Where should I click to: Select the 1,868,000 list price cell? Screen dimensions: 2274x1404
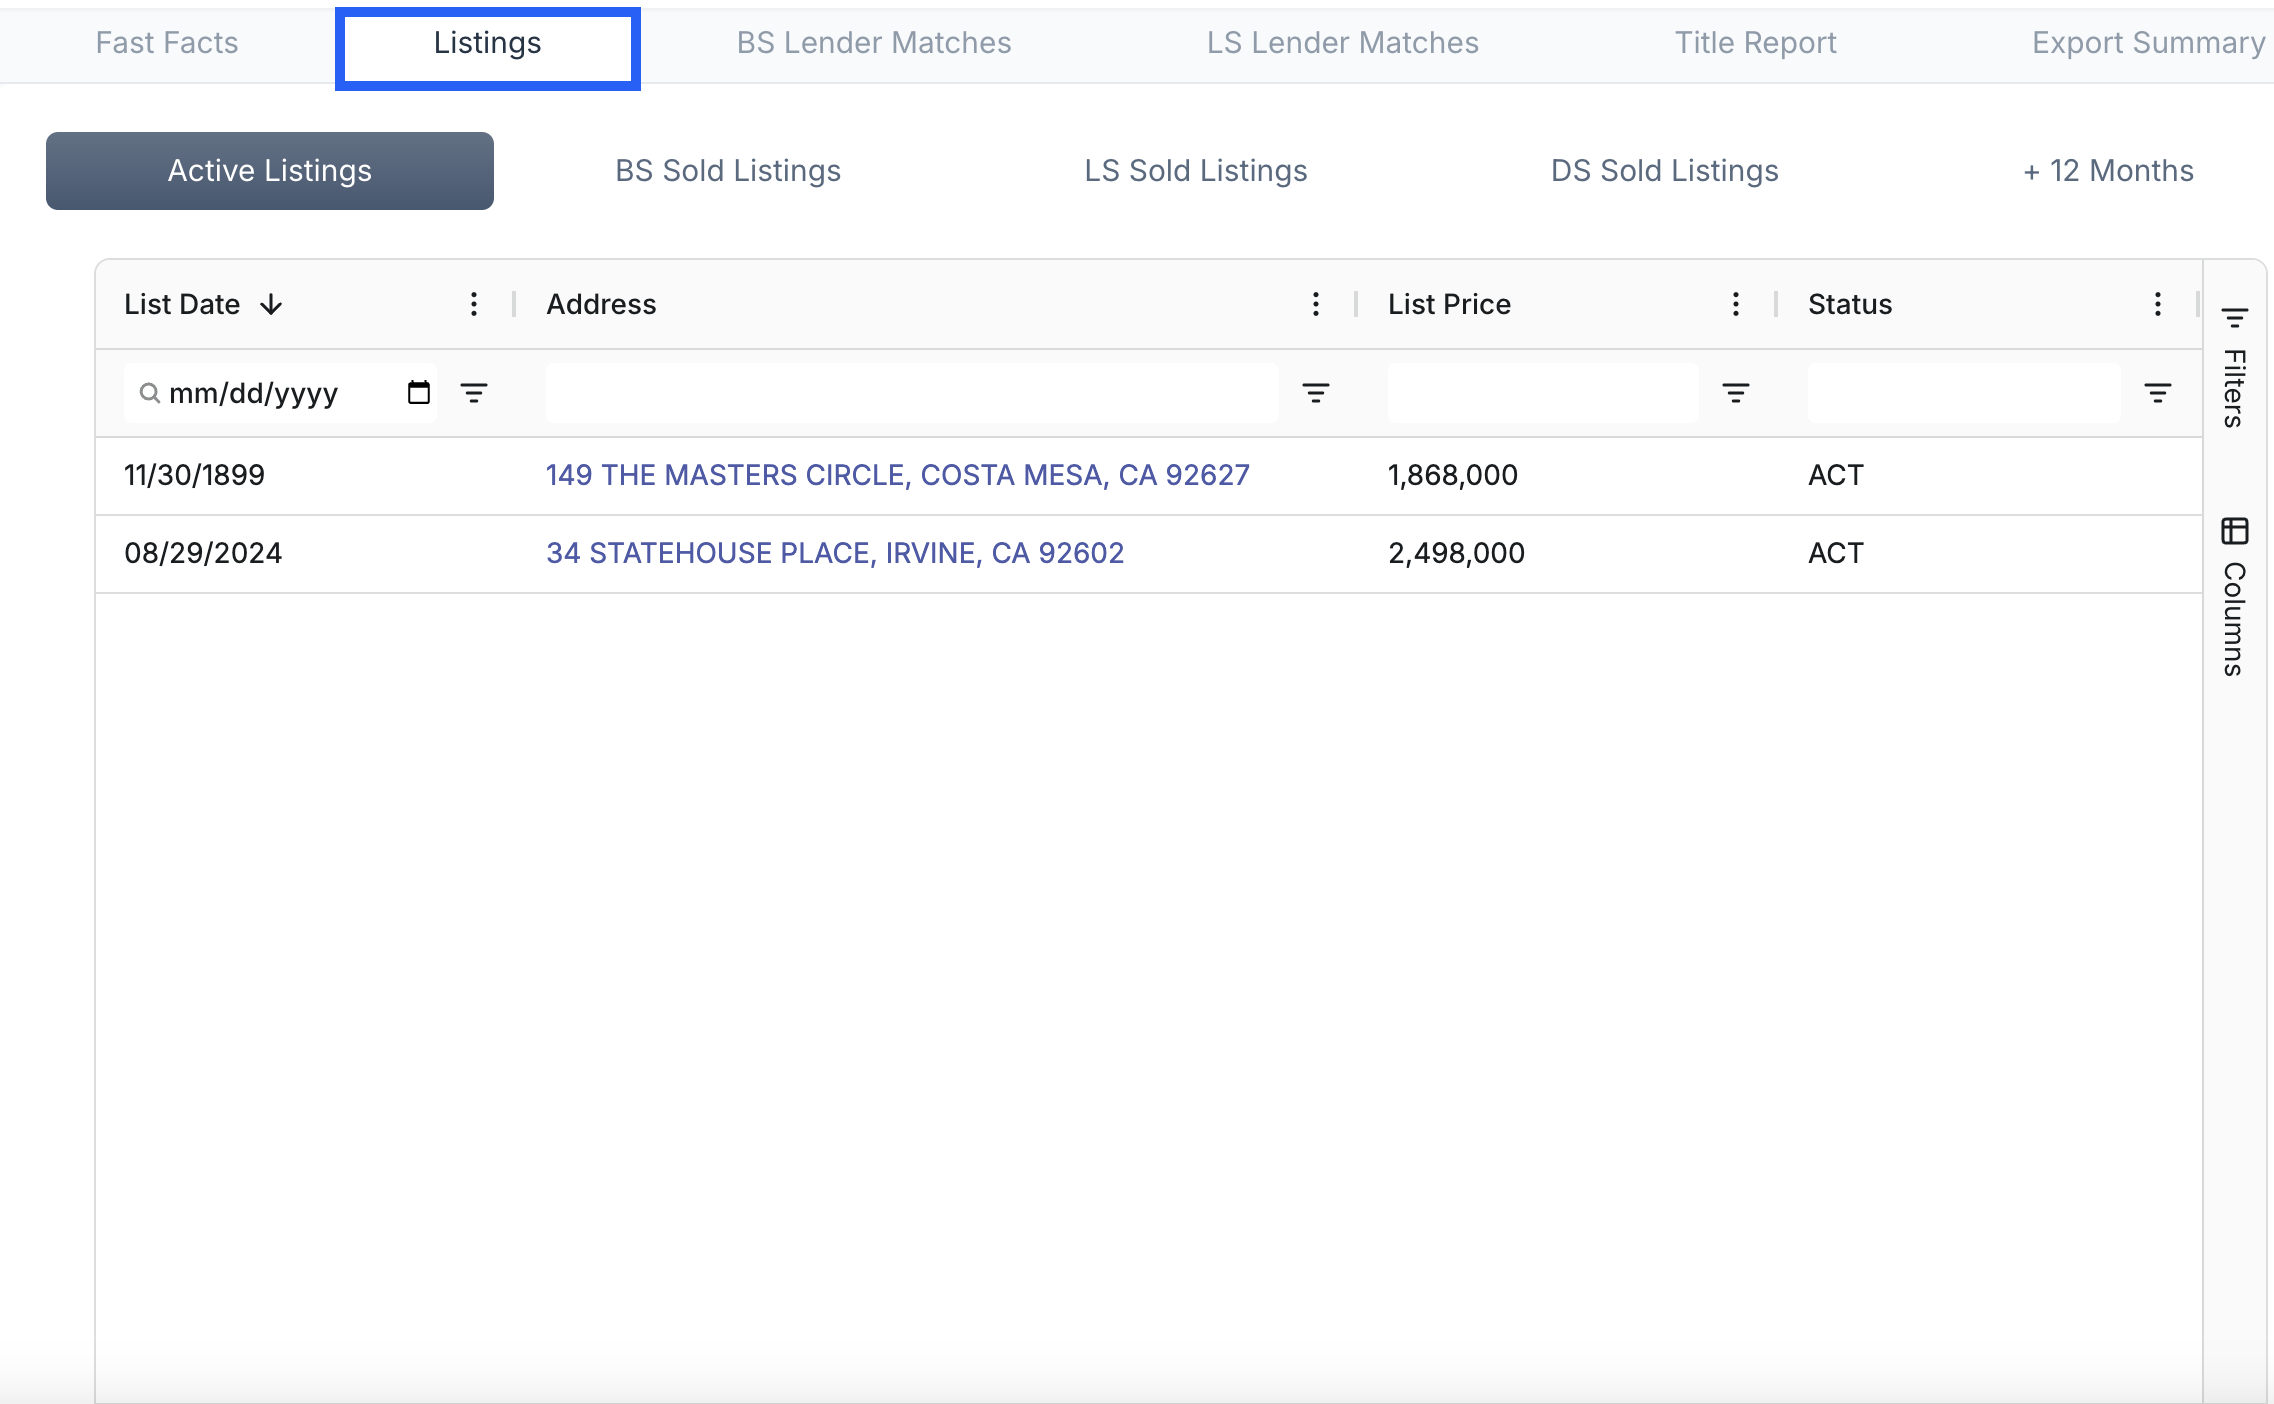point(1453,475)
